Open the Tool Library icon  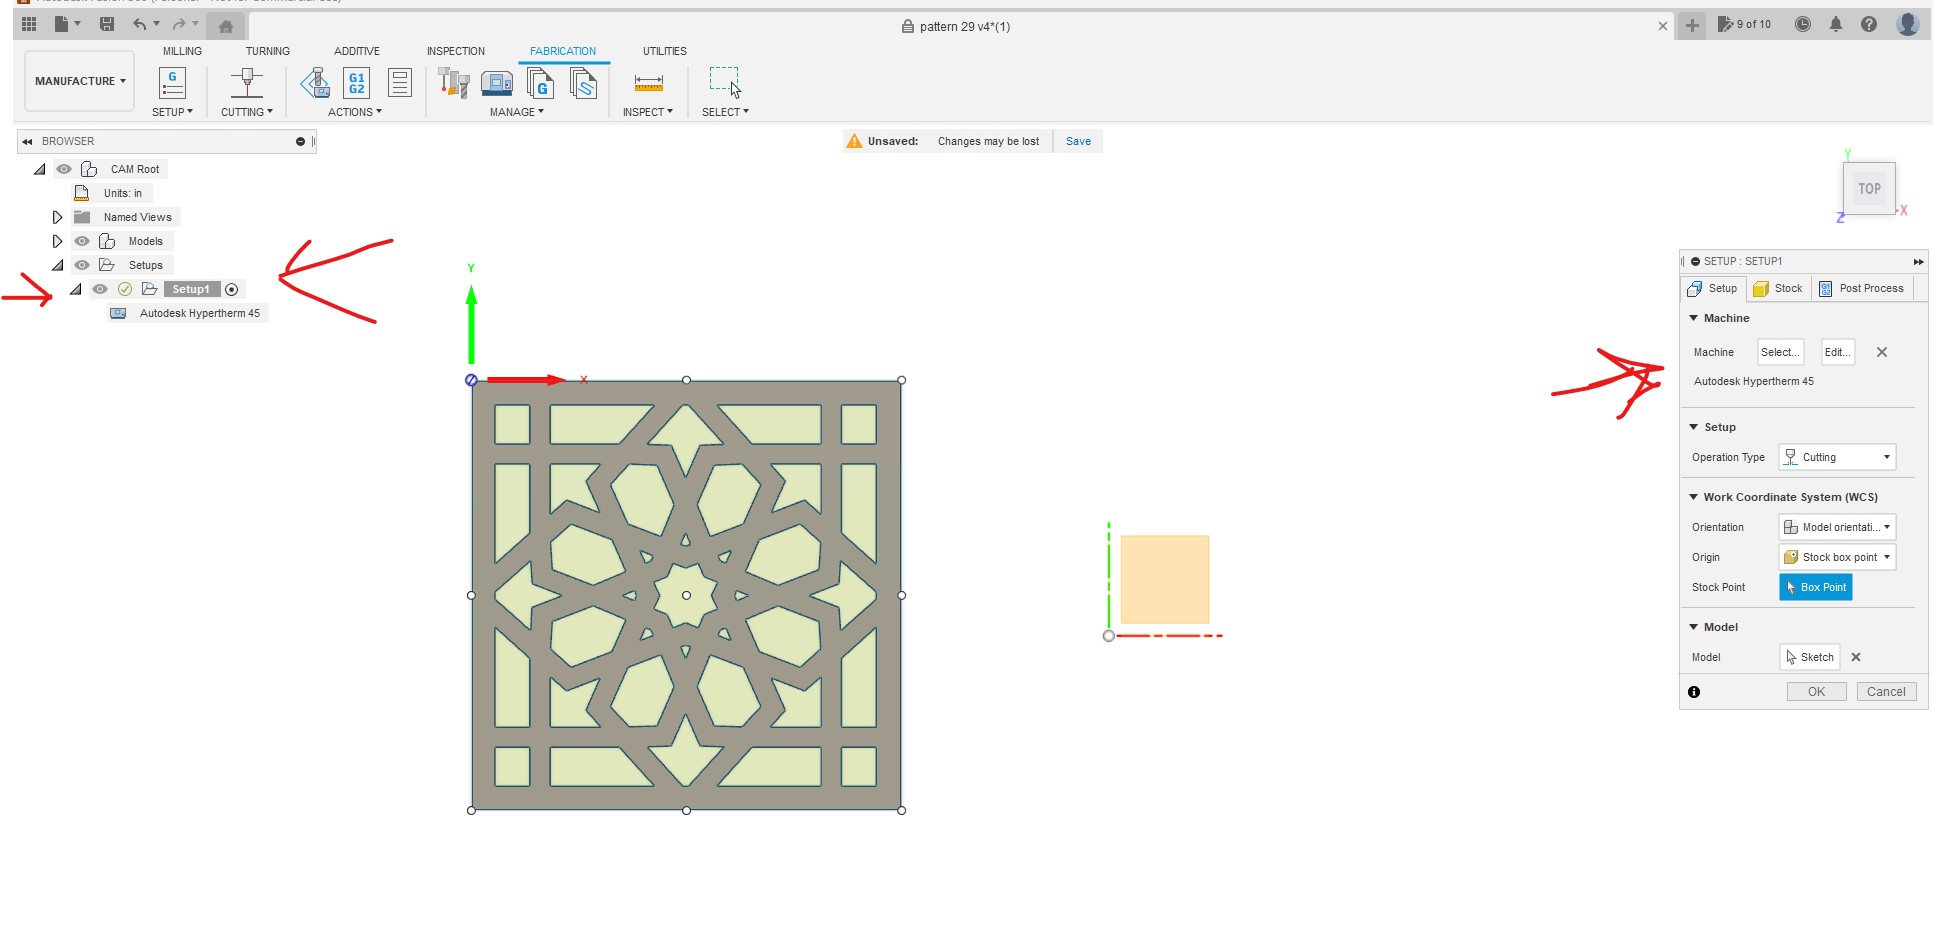[x=453, y=82]
